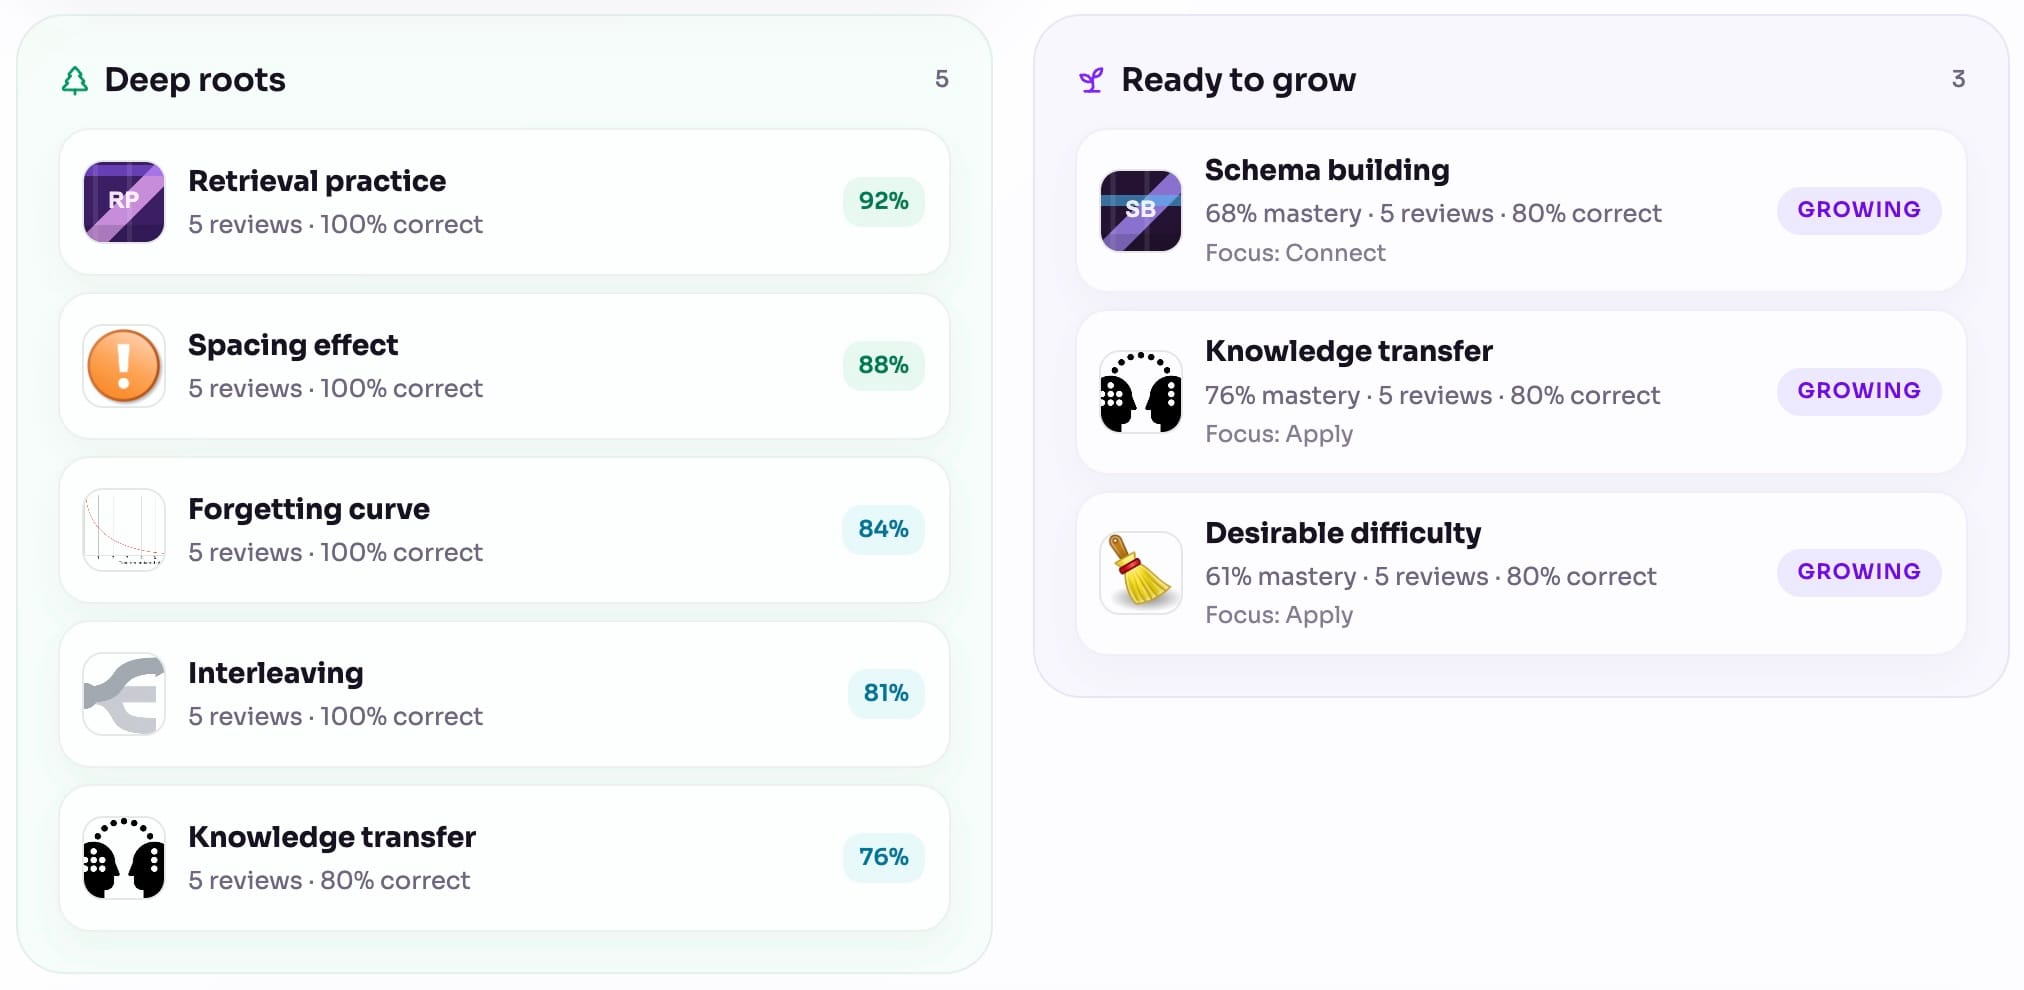The image size is (2024, 990).
Task: Open the Retrieval practice title
Action: click(x=317, y=181)
